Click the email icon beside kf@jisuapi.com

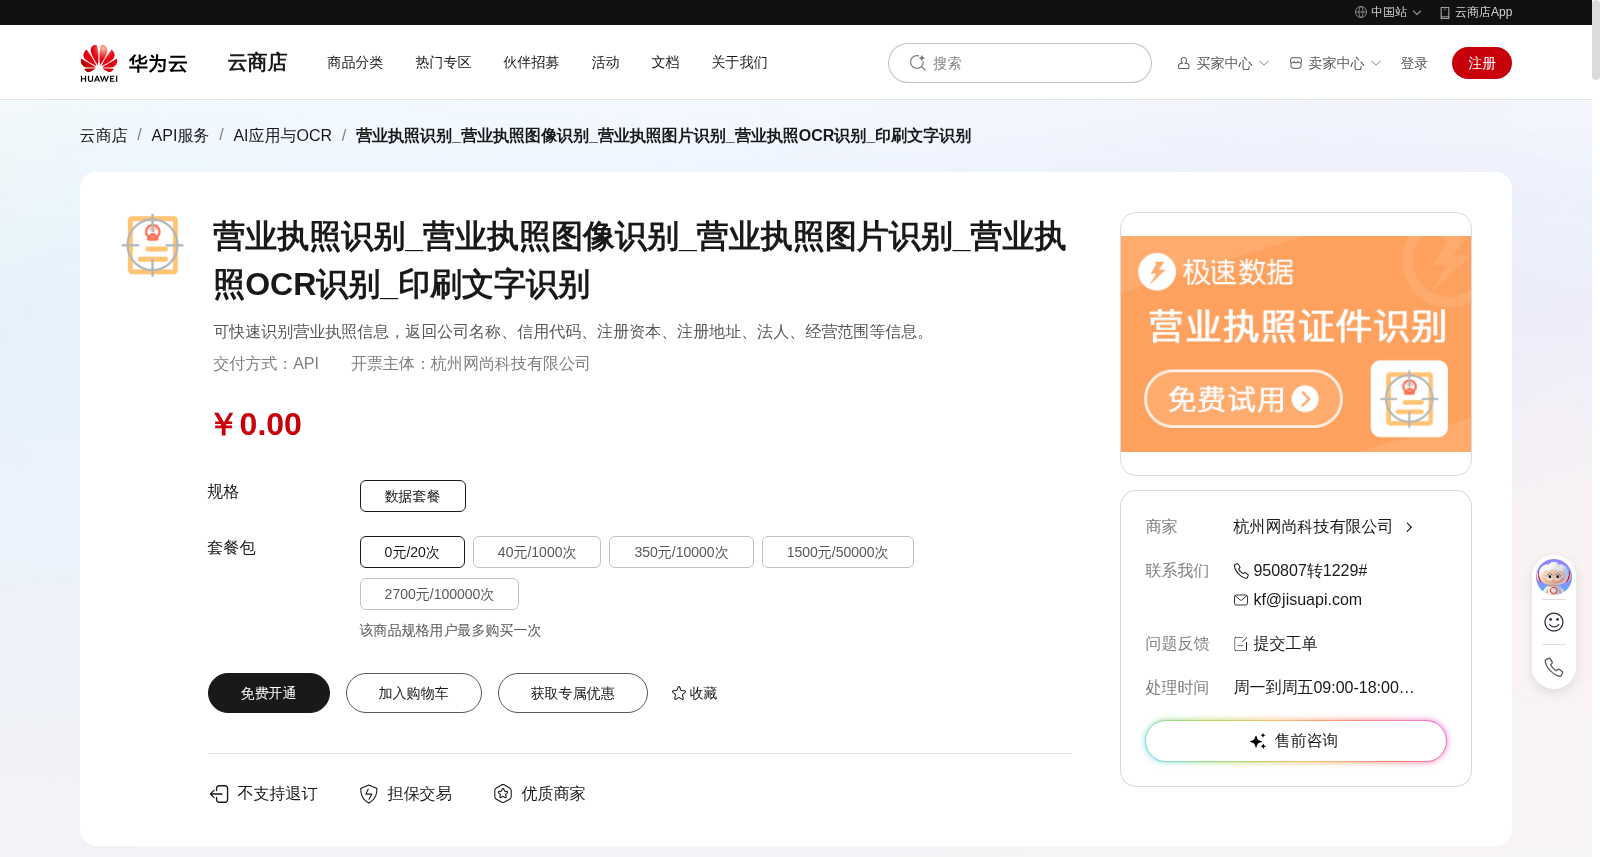point(1241,600)
